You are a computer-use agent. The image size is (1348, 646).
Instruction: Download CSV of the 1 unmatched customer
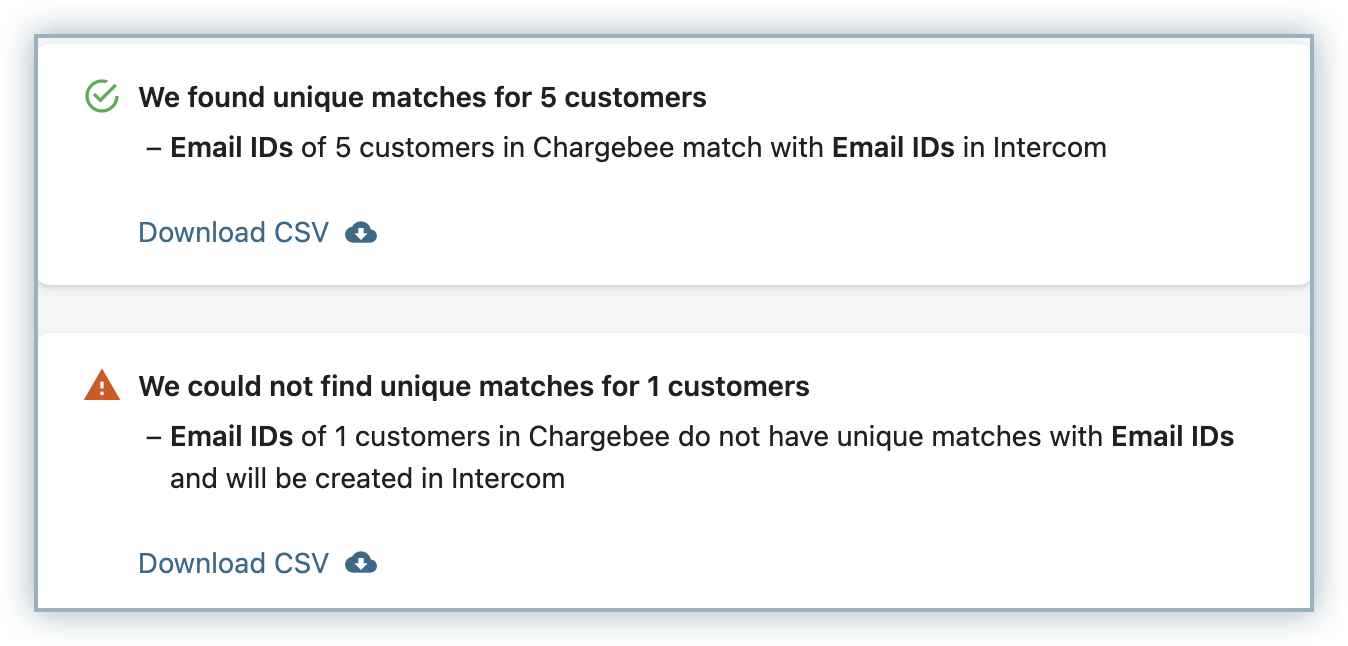coord(233,564)
